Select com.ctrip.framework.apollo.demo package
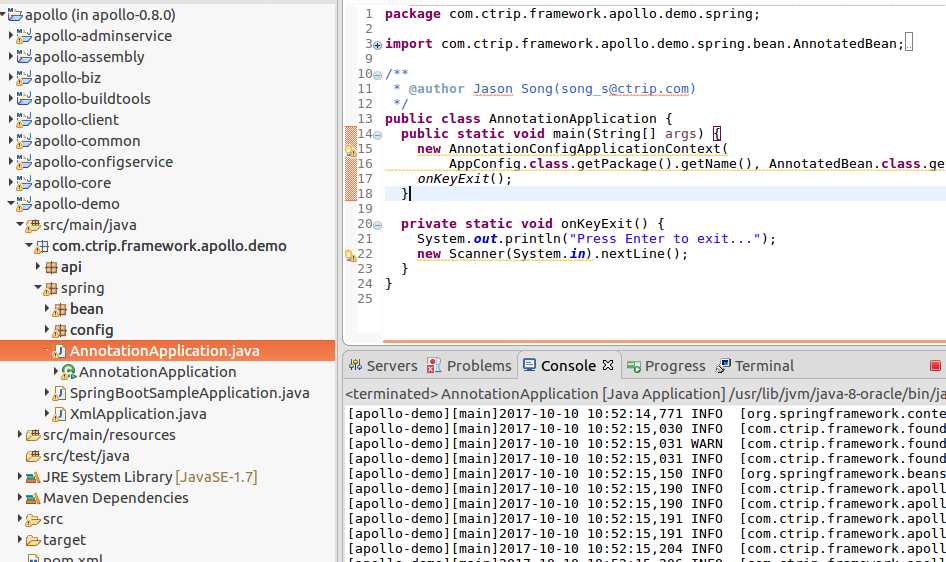This screenshot has height=562, width=946. click(169, 246)
